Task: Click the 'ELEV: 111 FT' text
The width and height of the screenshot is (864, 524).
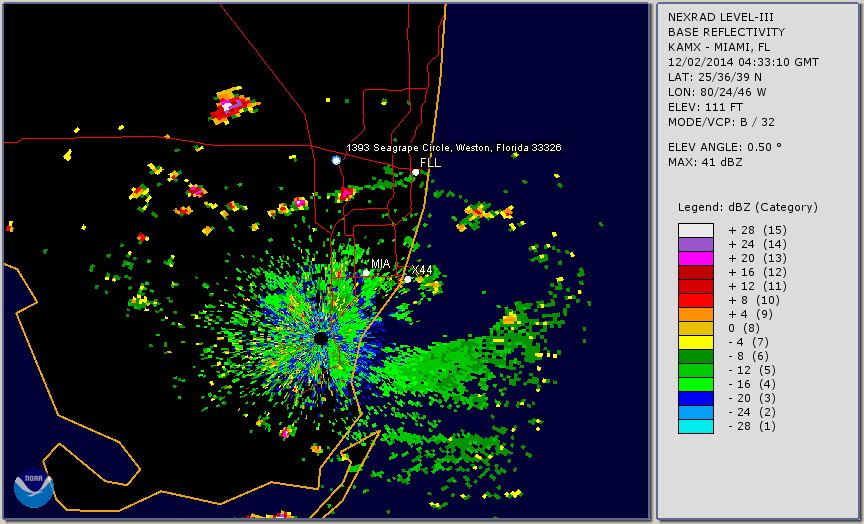Action: pos(705,107)
